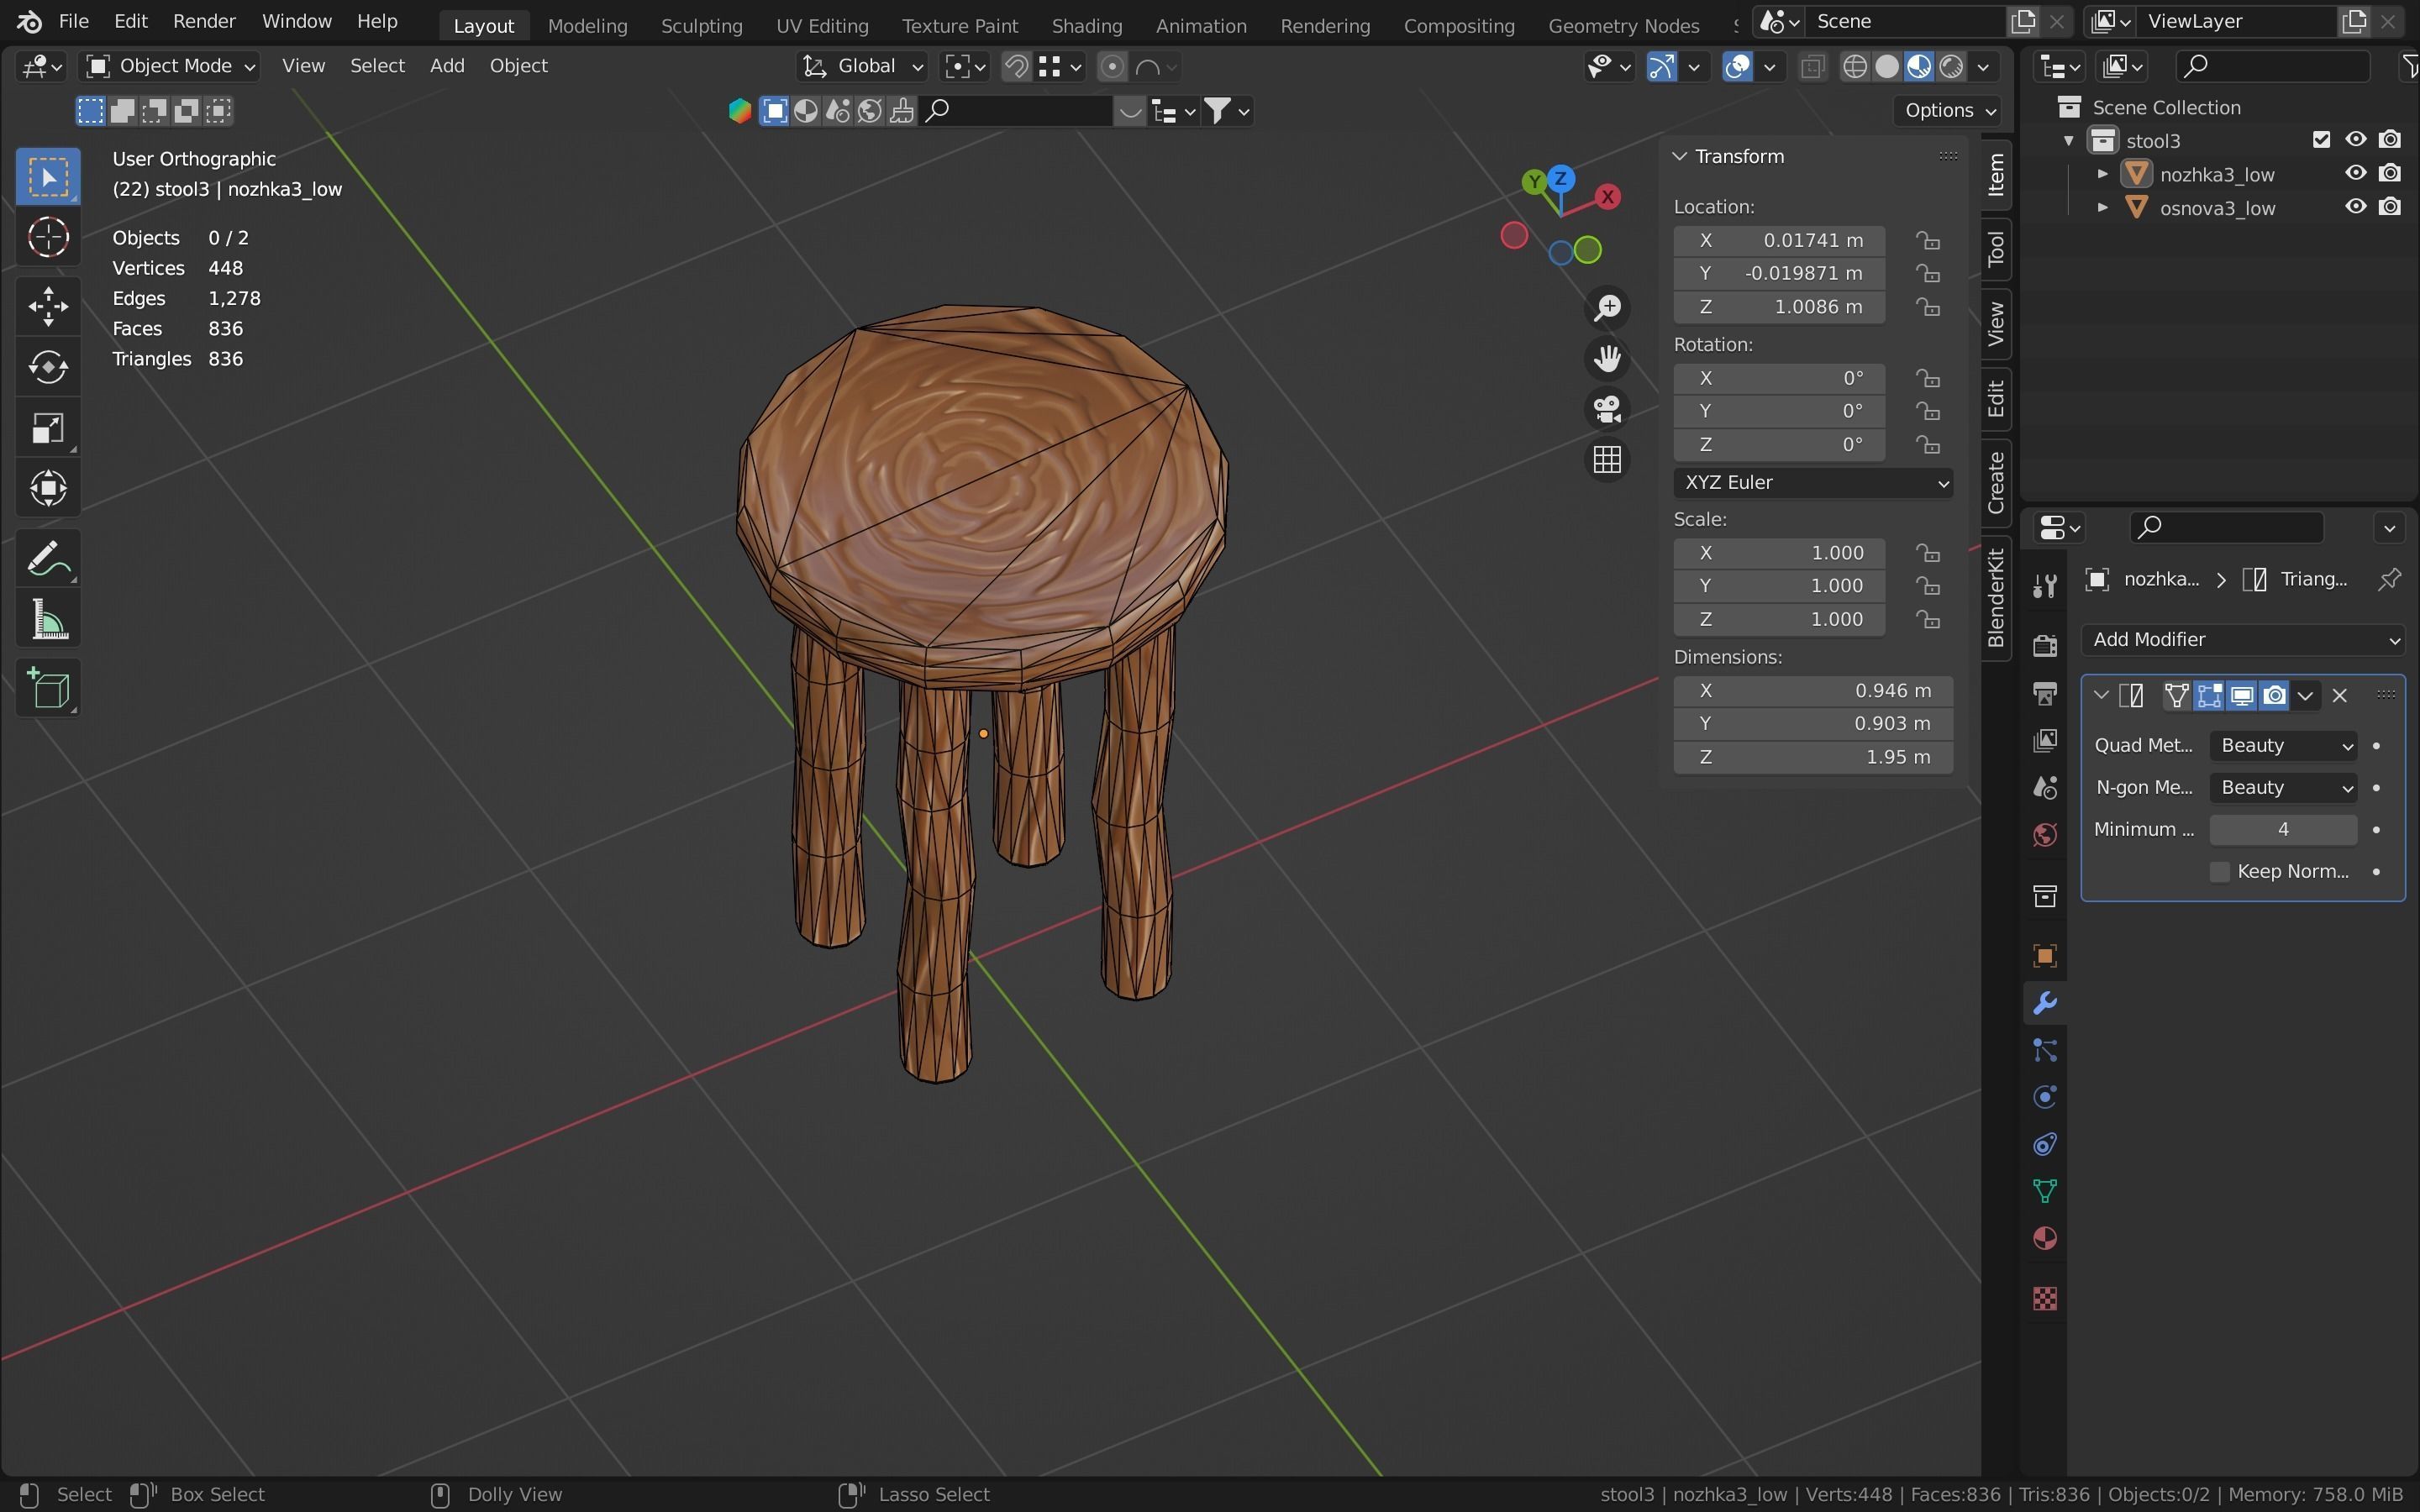Open the Output properties tab
This screenshot has width=2420, height=1512.
pyautogui.click(x=2045, y=692)
